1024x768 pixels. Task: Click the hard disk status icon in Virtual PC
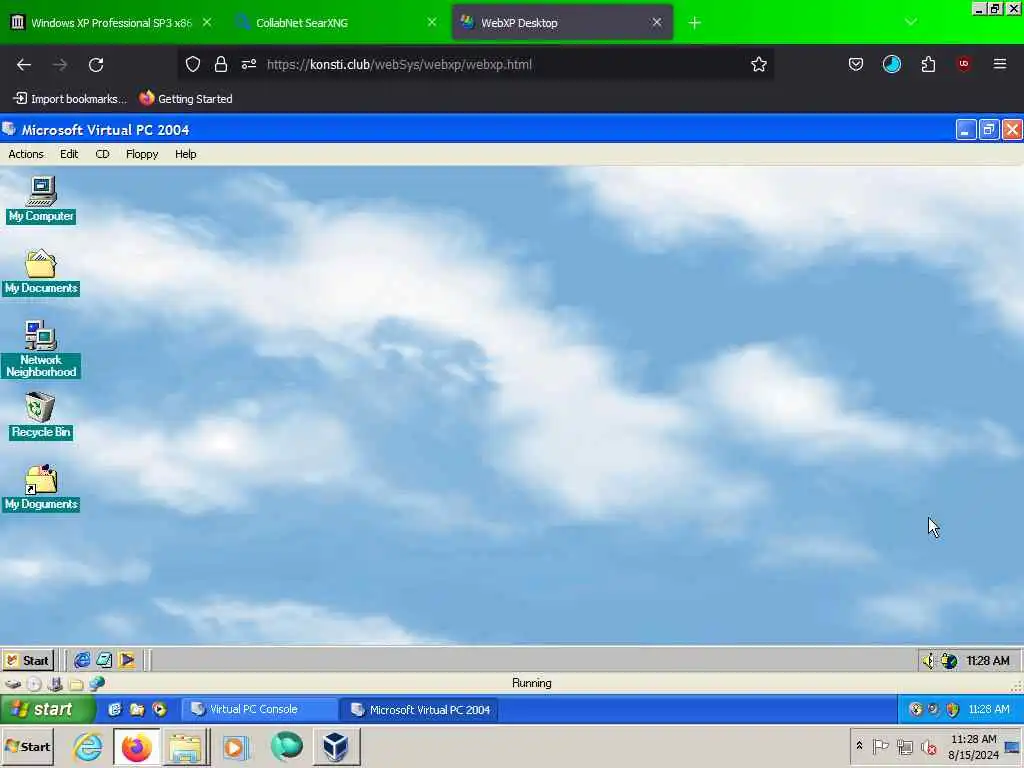[x=13, y=684]
